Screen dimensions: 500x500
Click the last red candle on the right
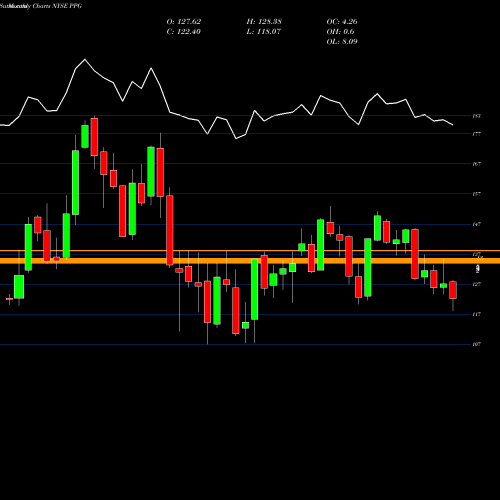(453, 290)
